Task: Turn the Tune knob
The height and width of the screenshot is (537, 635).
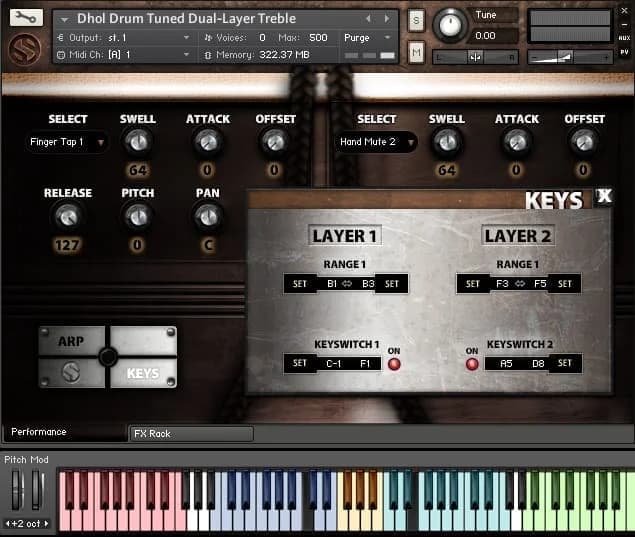Action: click(x=451, y=24)
